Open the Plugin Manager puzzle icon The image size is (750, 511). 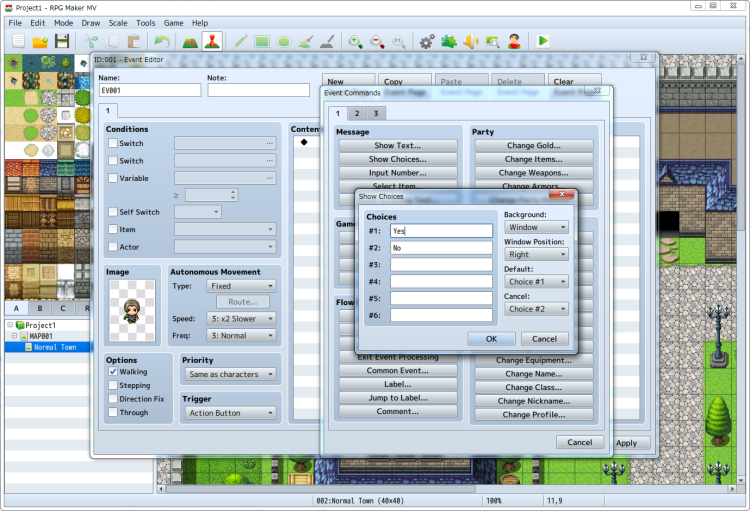point(448,41)
